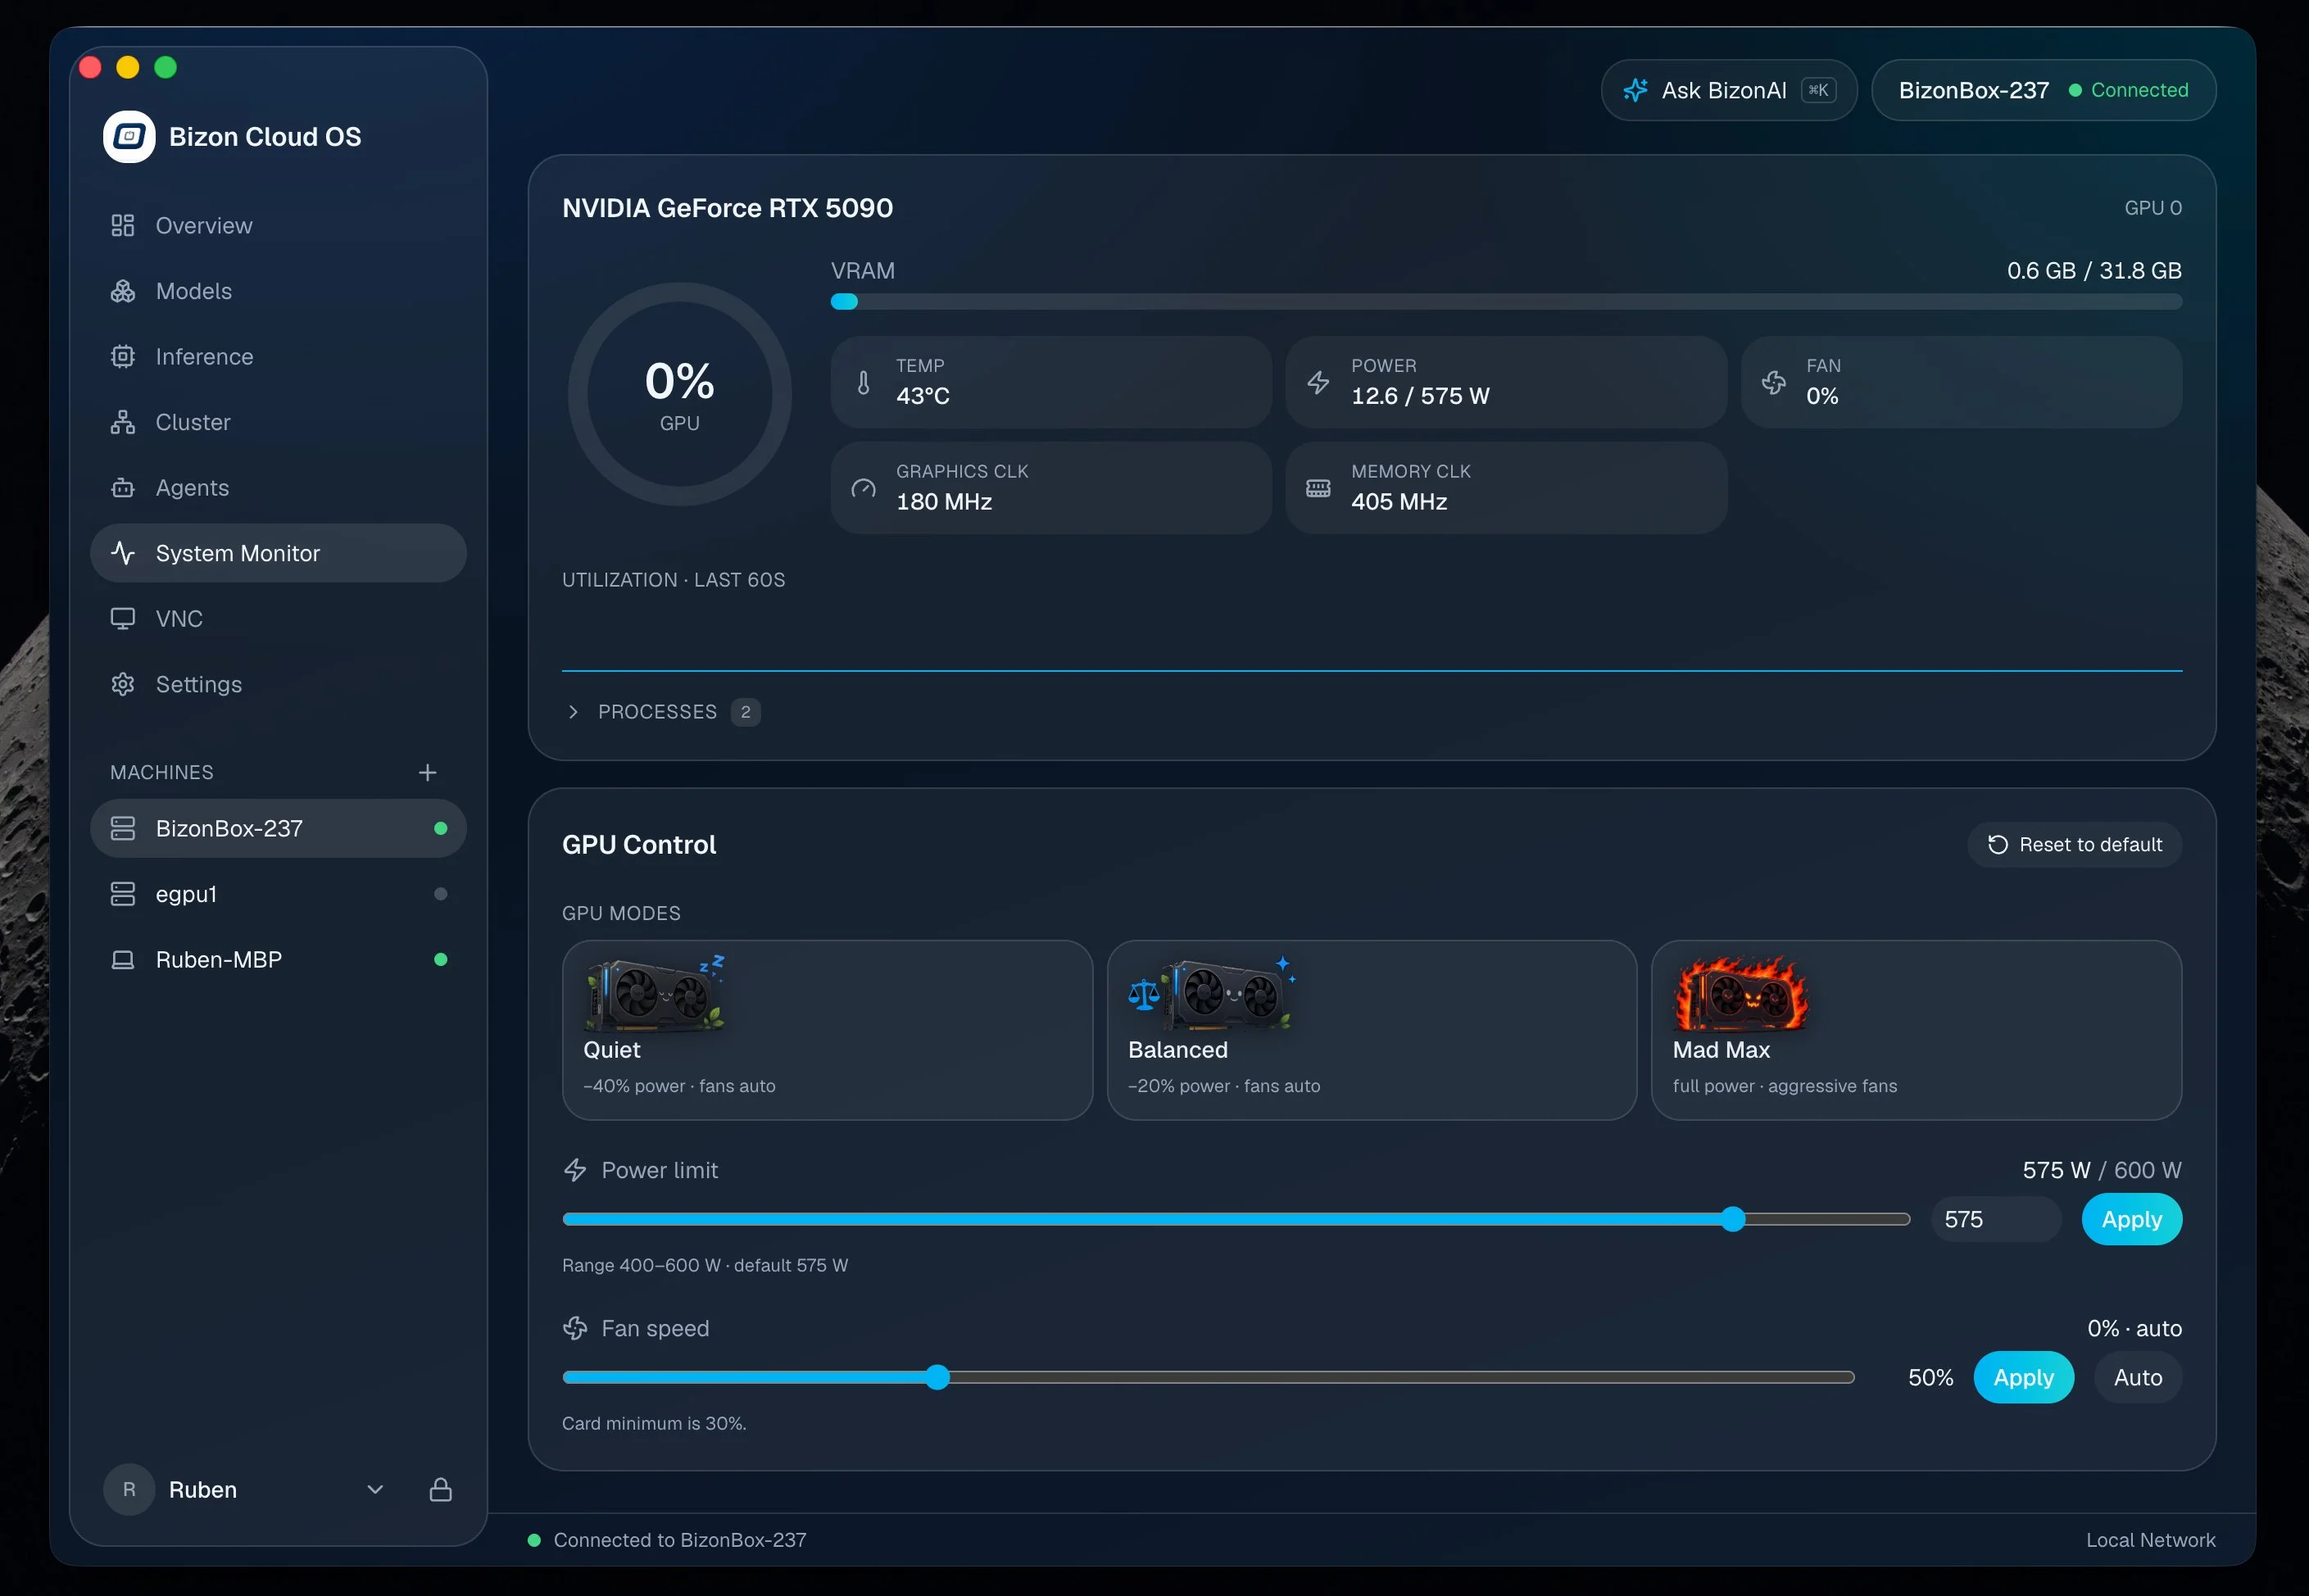Click the memory chip icon in MEMORY CLK
The width and height of the screenshot is (2309, 1596).
click(x=1319, y=488)
